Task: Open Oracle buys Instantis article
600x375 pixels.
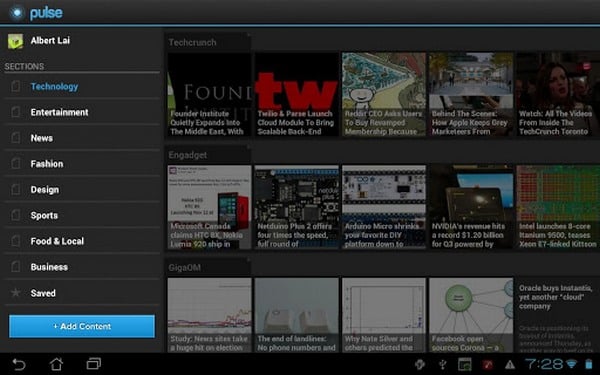Action: [558, 315]
